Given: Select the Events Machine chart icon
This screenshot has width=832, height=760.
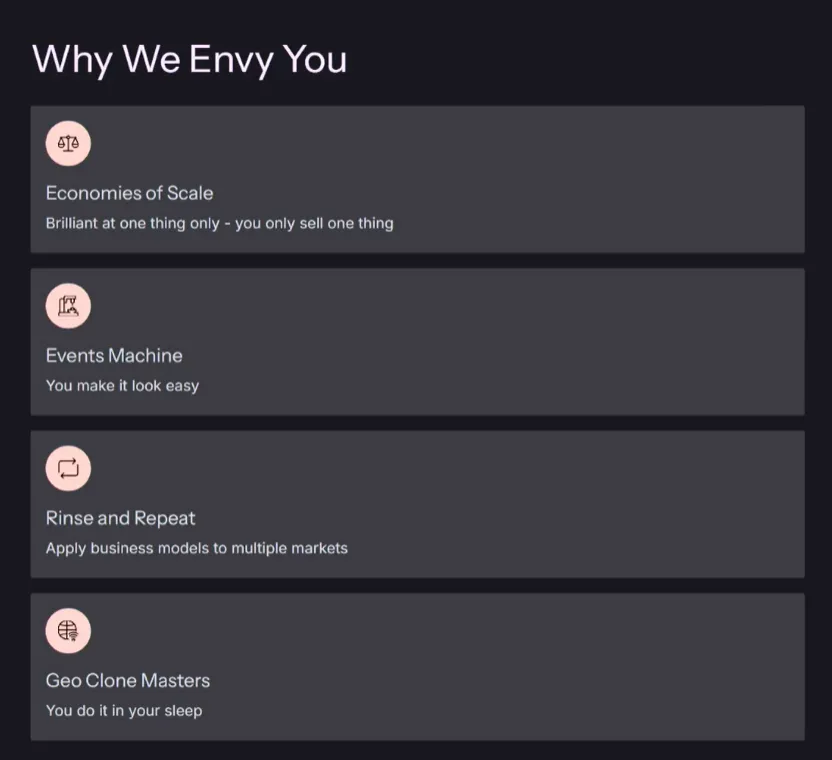Looking at the screenshot, I should pos(68,306).
